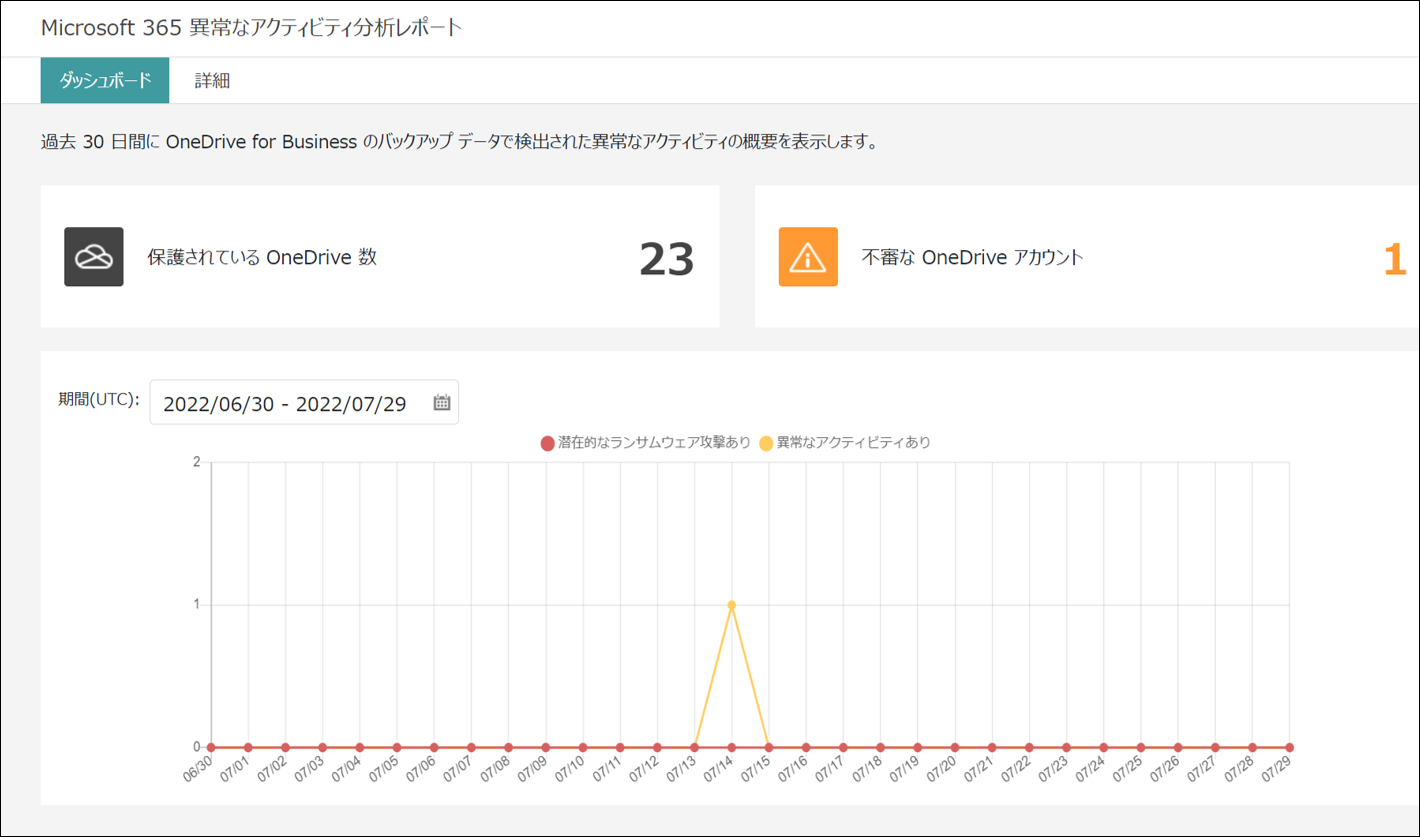1420x837 pixels.
Task: Click the date range field 2022/06/30 - 2022/07/29
Action: [x=304, y=402]
